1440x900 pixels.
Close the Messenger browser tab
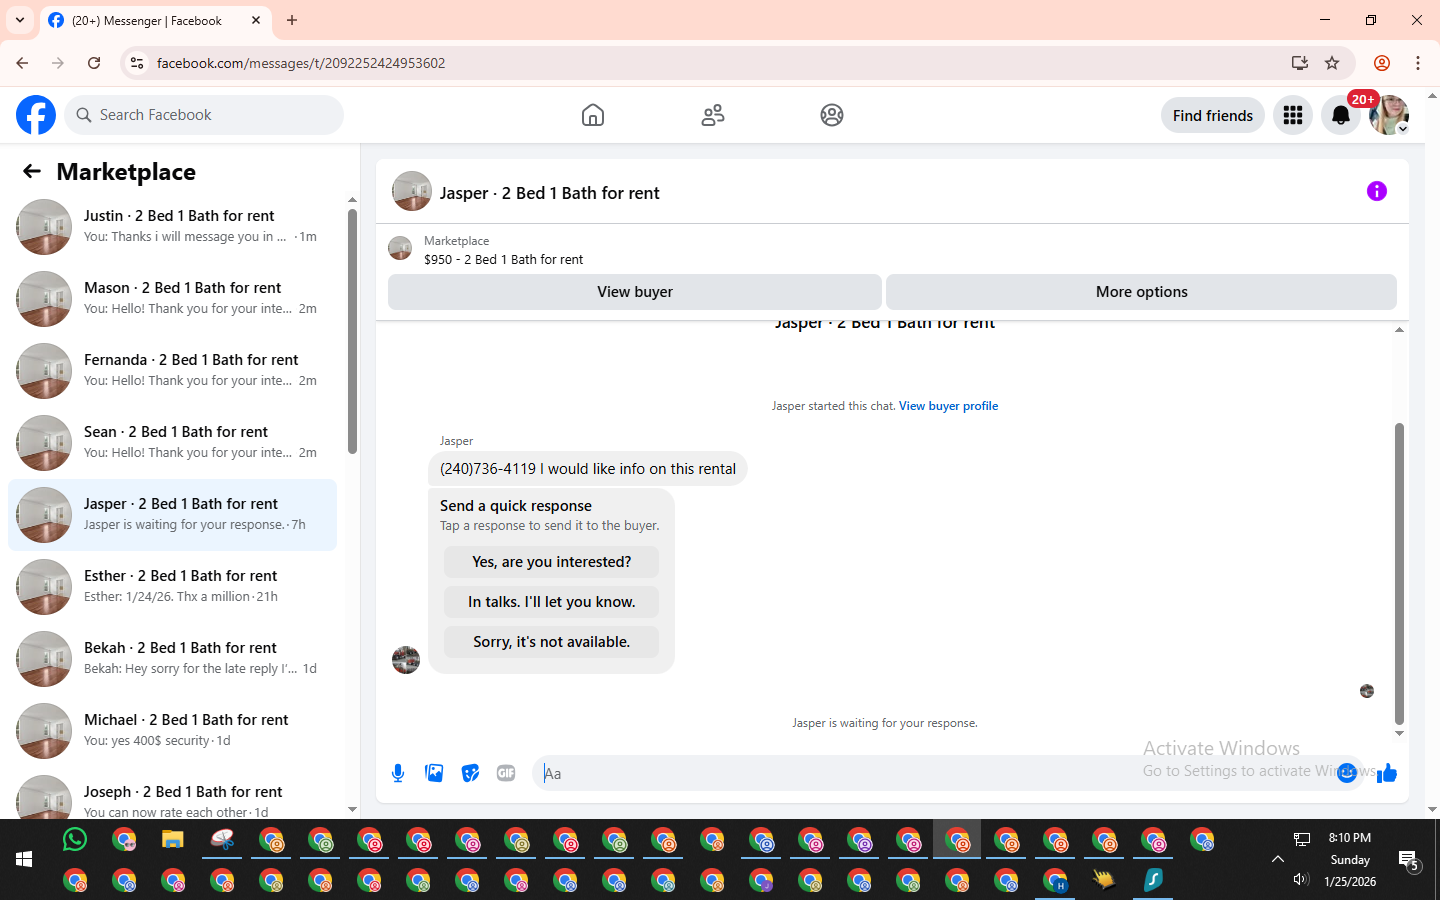pos(256,20)
